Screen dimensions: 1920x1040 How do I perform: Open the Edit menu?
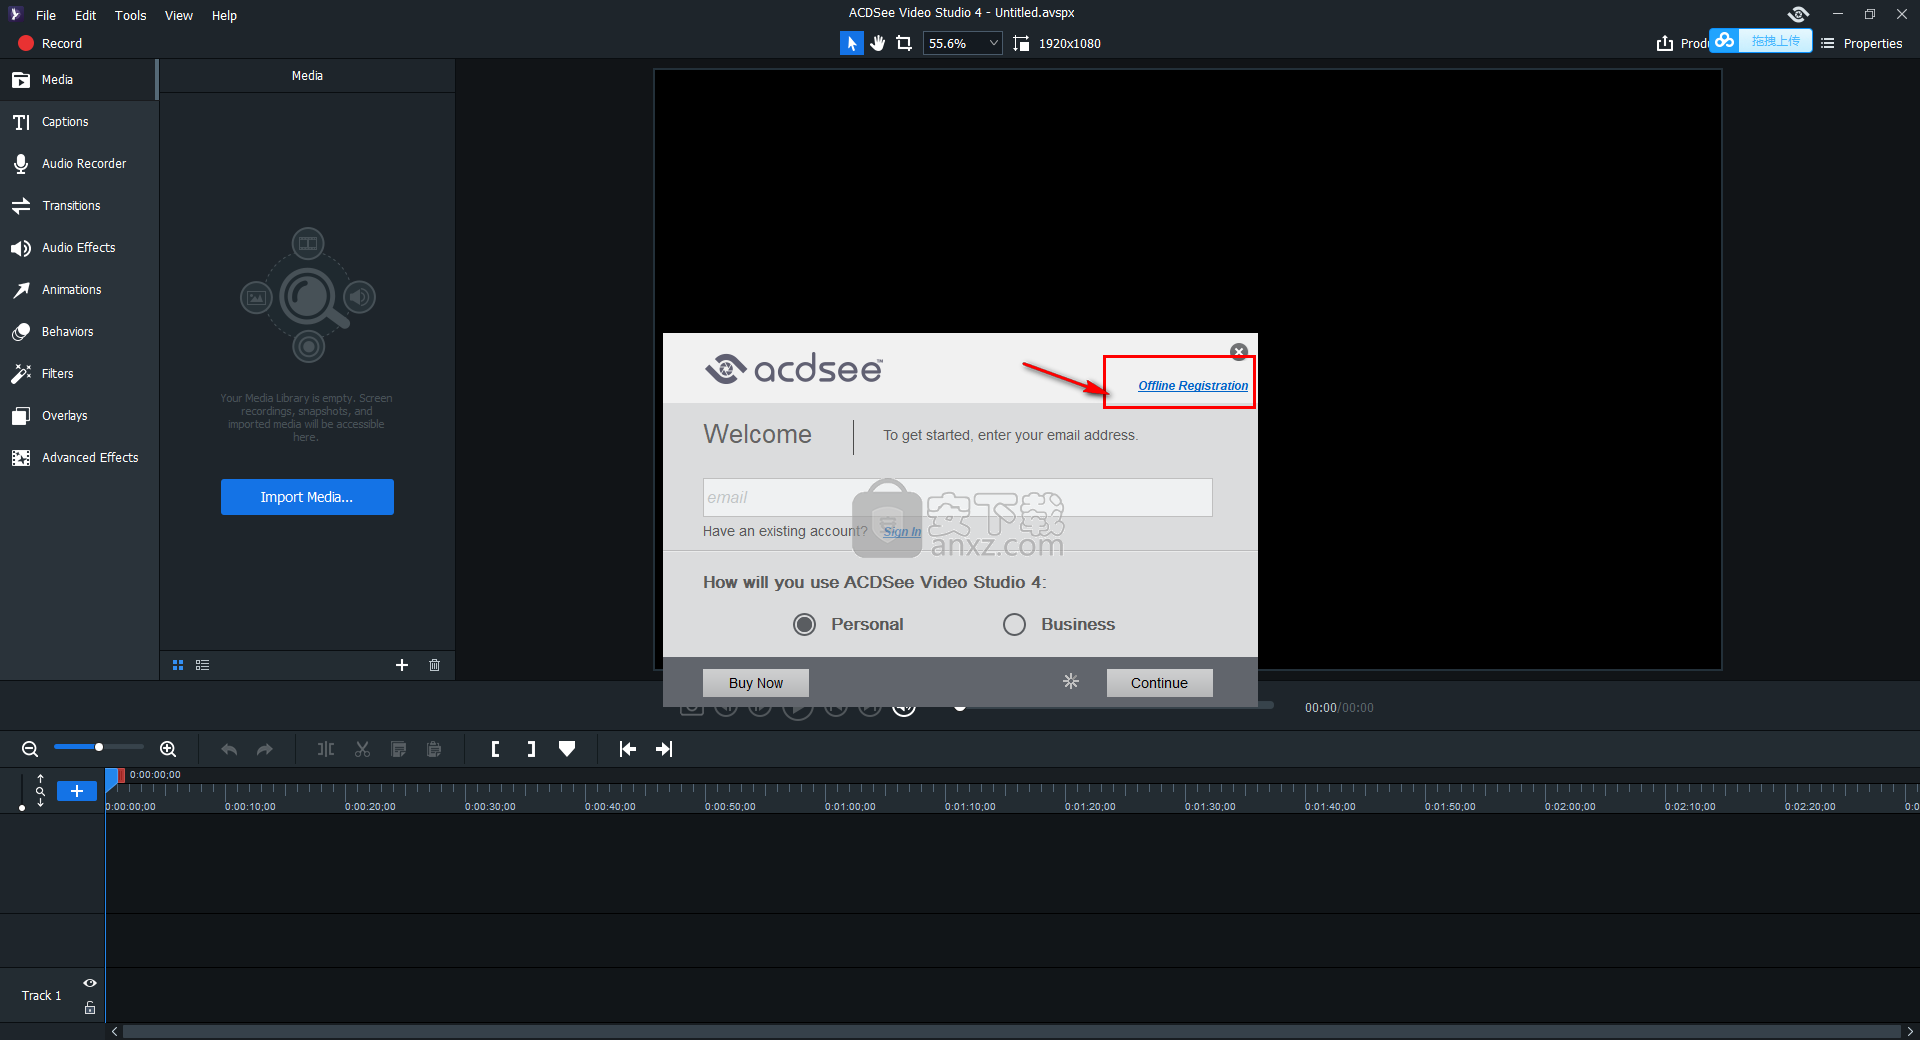[86, 15]
